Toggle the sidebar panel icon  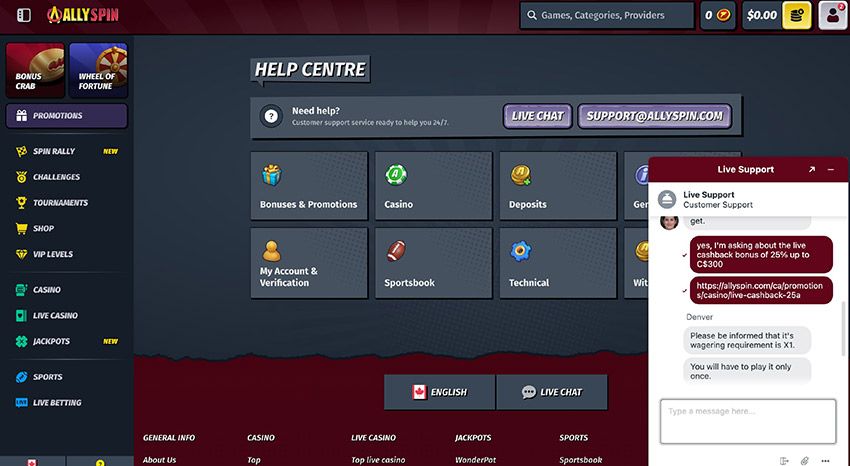tap(24, 15)
